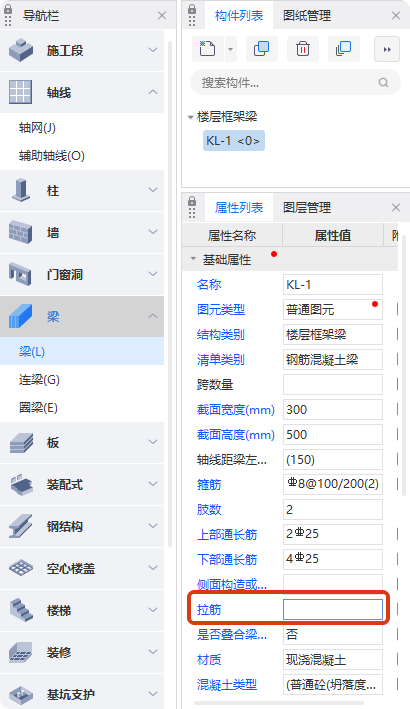Image resolution: width=410 pixels, height=709 pixels.
Task: Click the 装配式 icon
Action: pyautogui.click(x=21, y=484)
